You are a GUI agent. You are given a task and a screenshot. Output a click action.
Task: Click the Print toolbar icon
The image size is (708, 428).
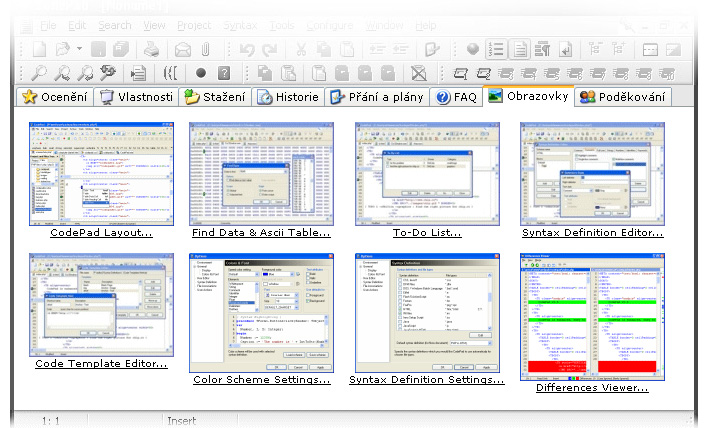click(x=151, y=49)
